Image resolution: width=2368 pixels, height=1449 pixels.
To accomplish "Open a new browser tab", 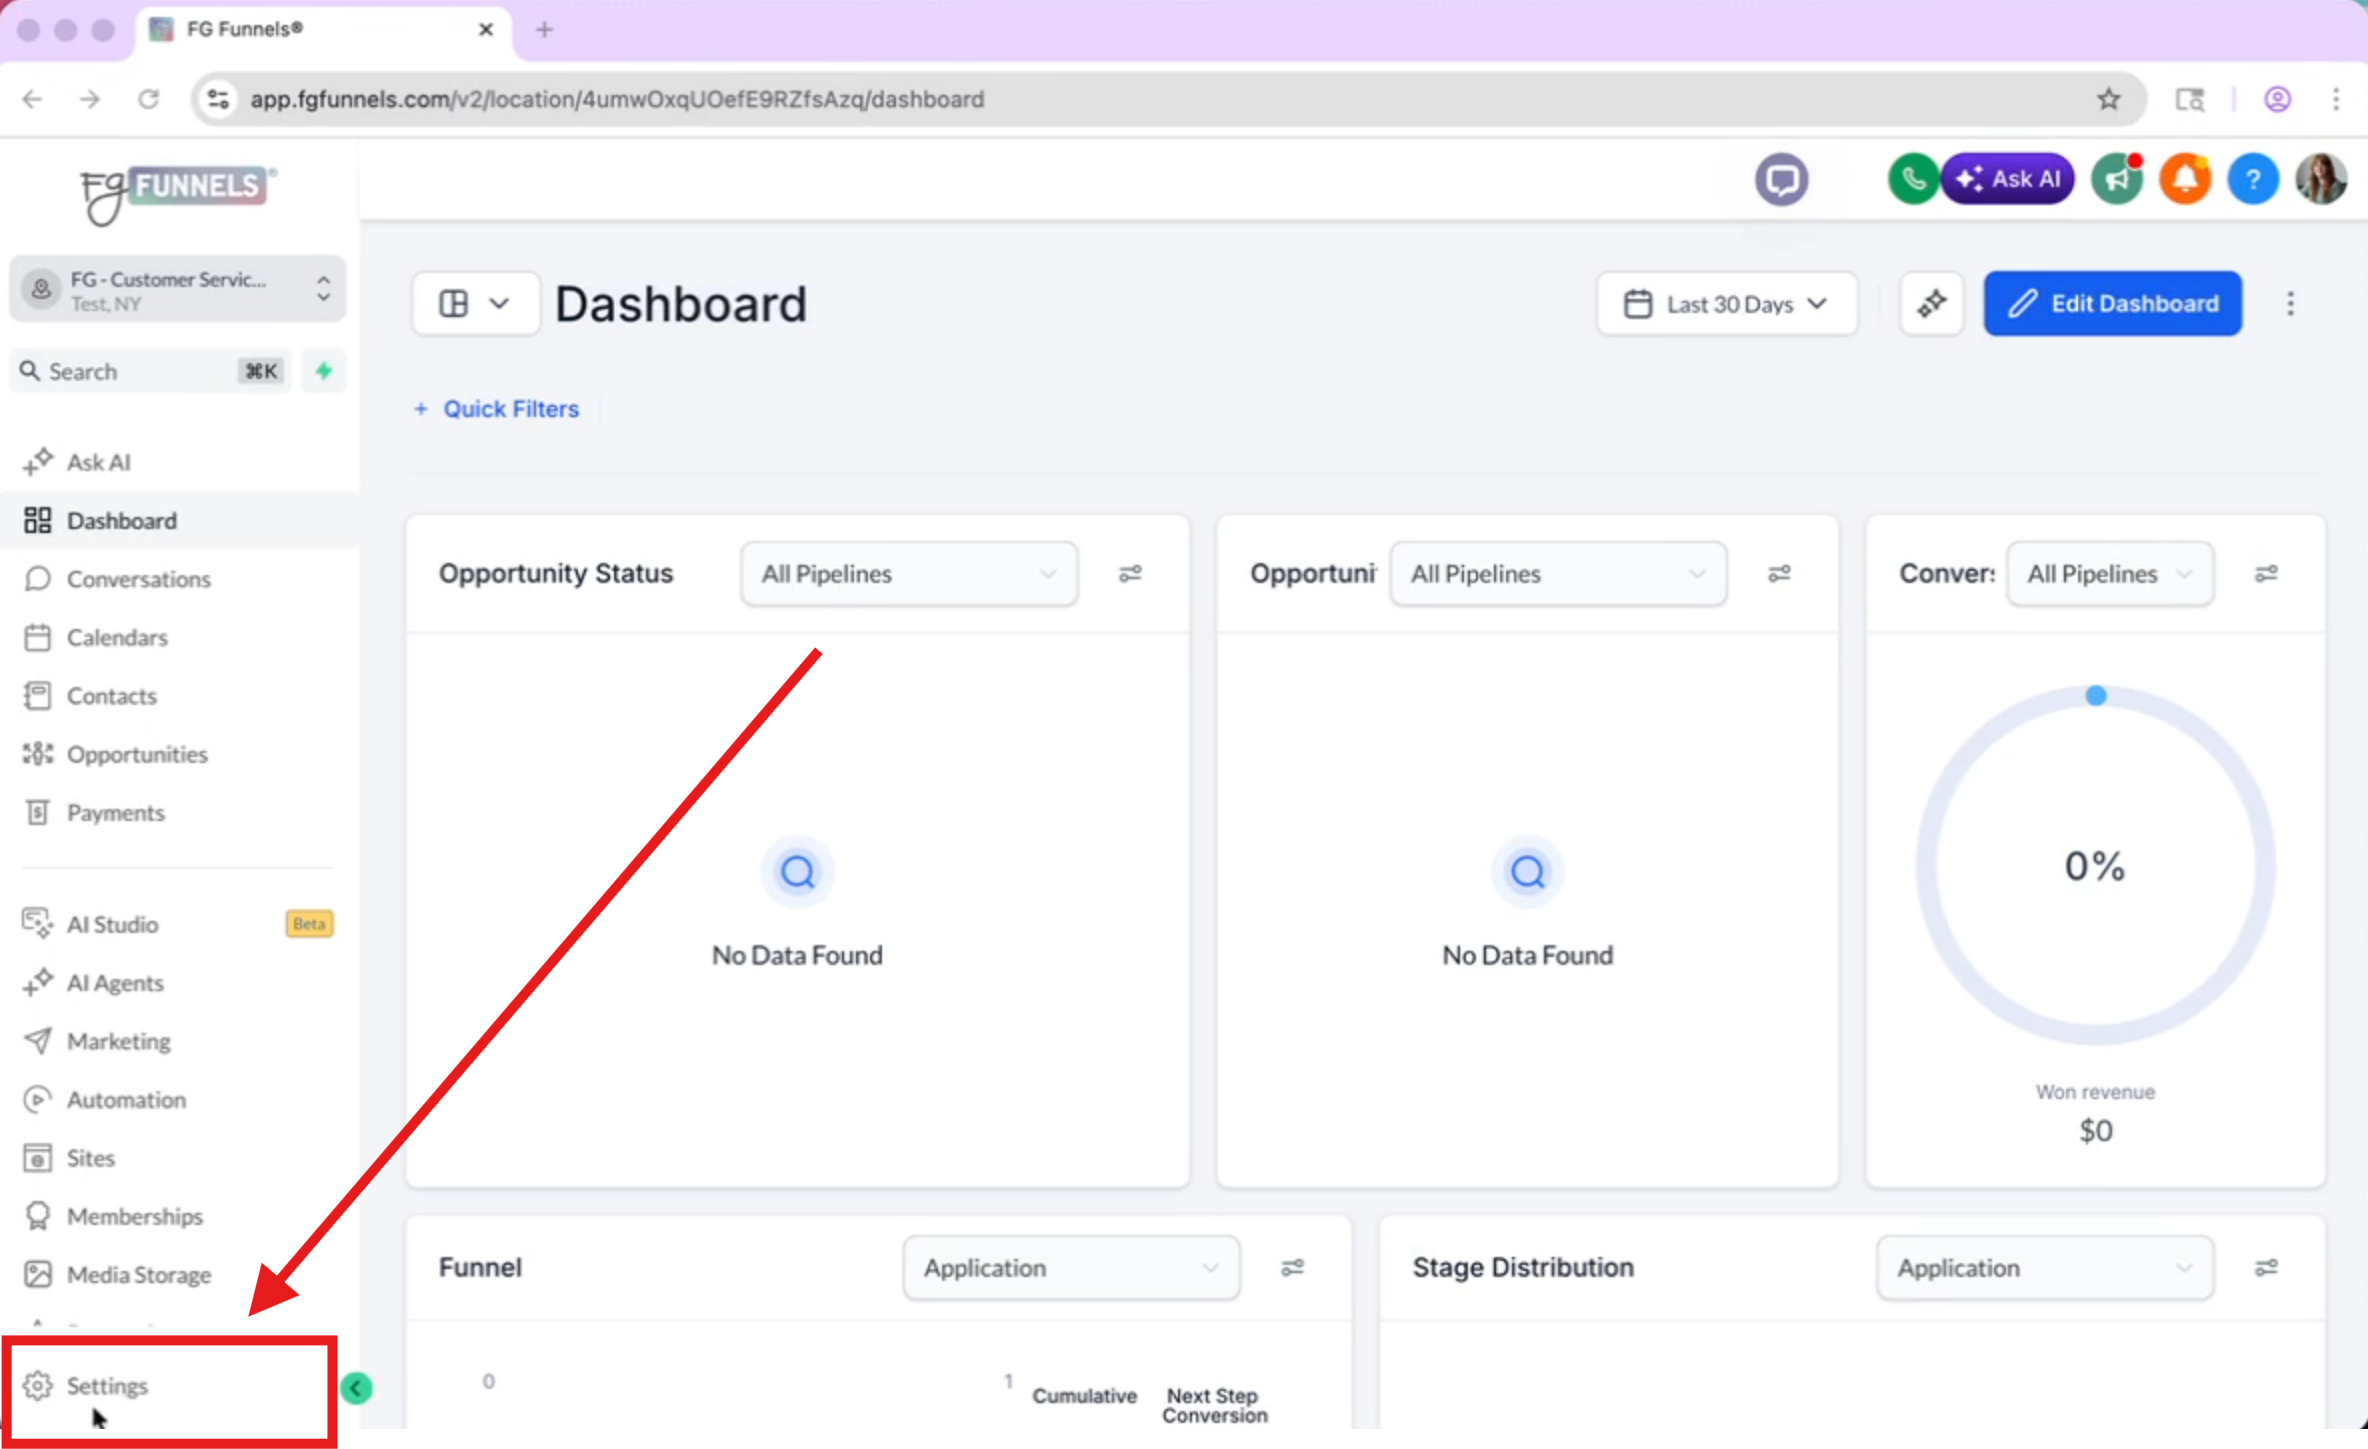I will click(x=544, y=30).
